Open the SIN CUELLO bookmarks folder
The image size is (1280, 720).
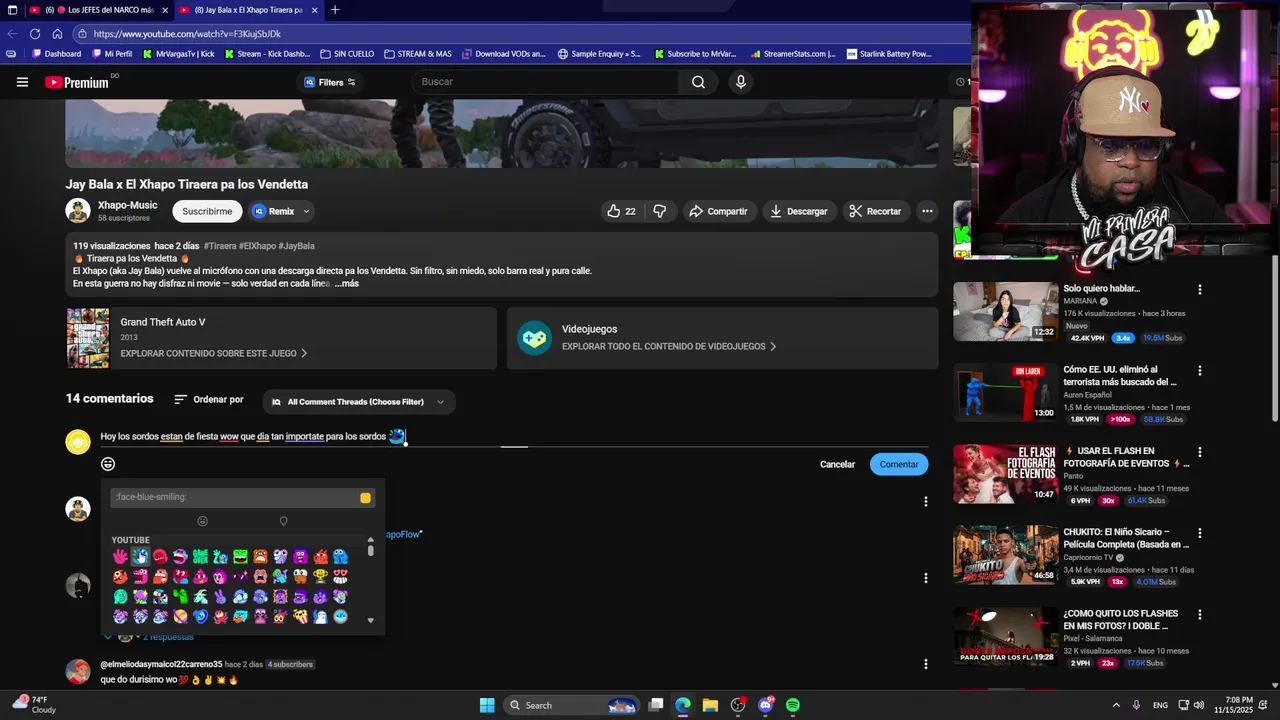pos(346,54)
